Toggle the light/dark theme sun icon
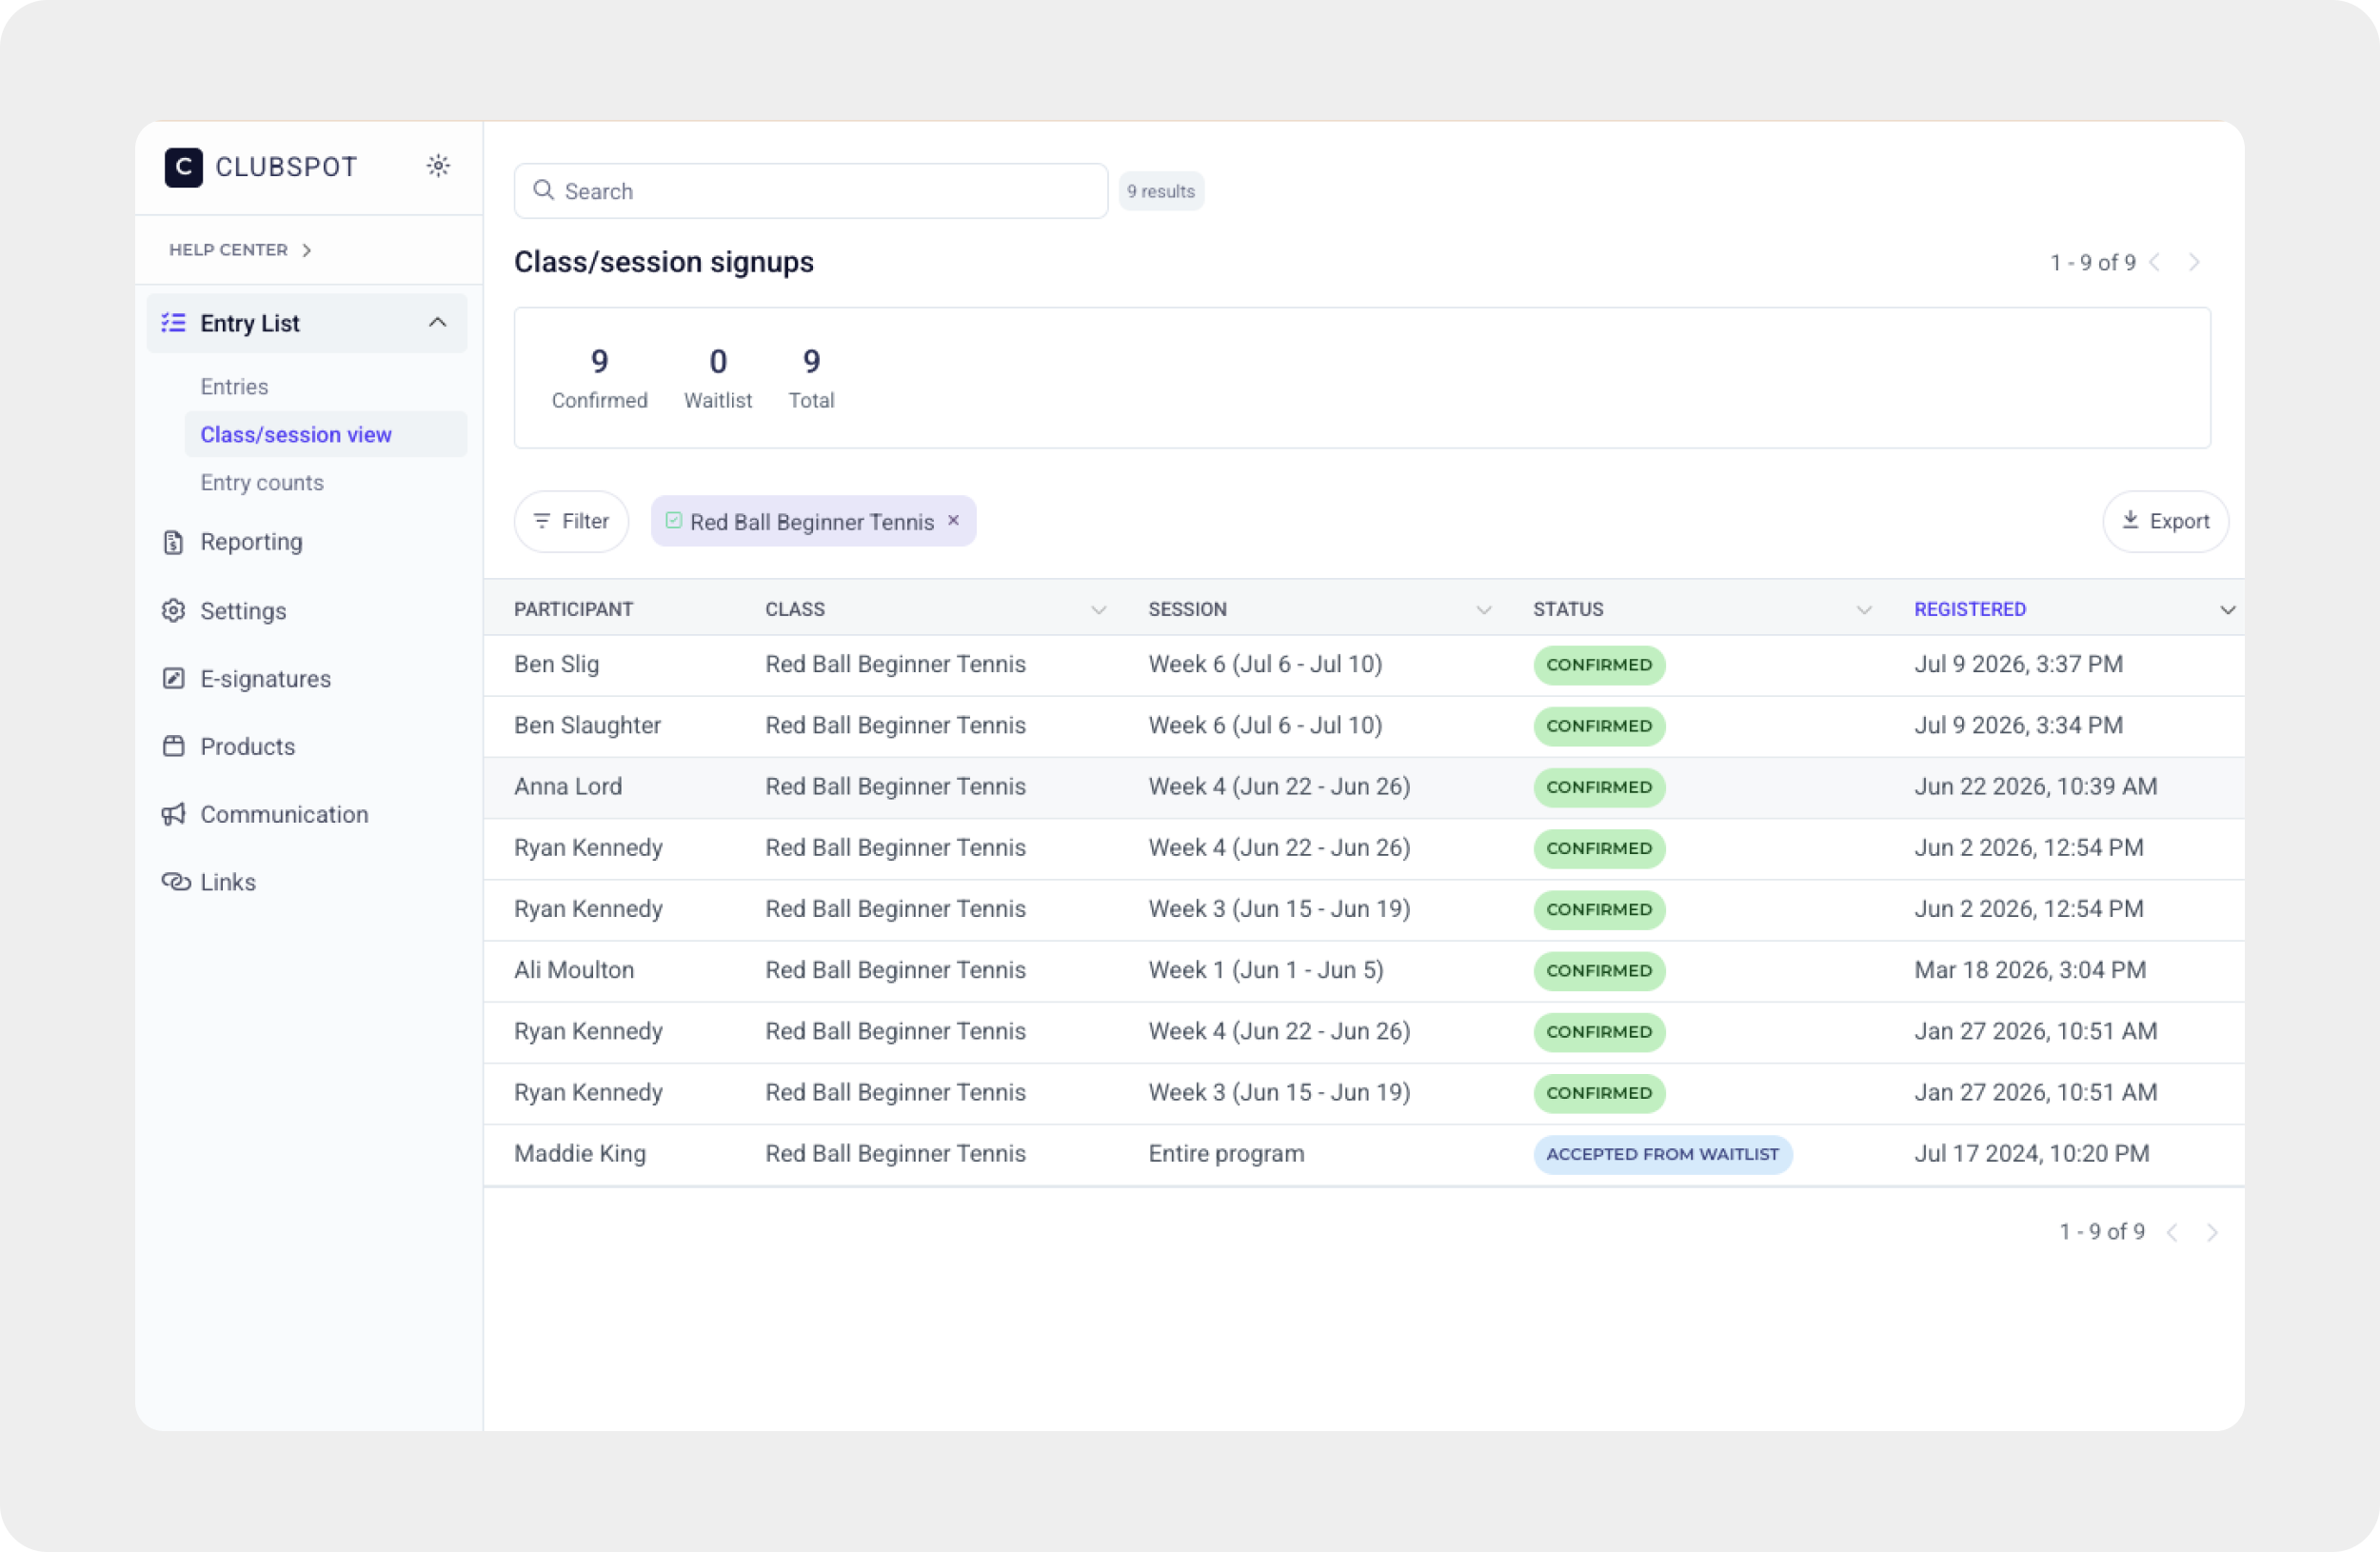 pos(438,166)
